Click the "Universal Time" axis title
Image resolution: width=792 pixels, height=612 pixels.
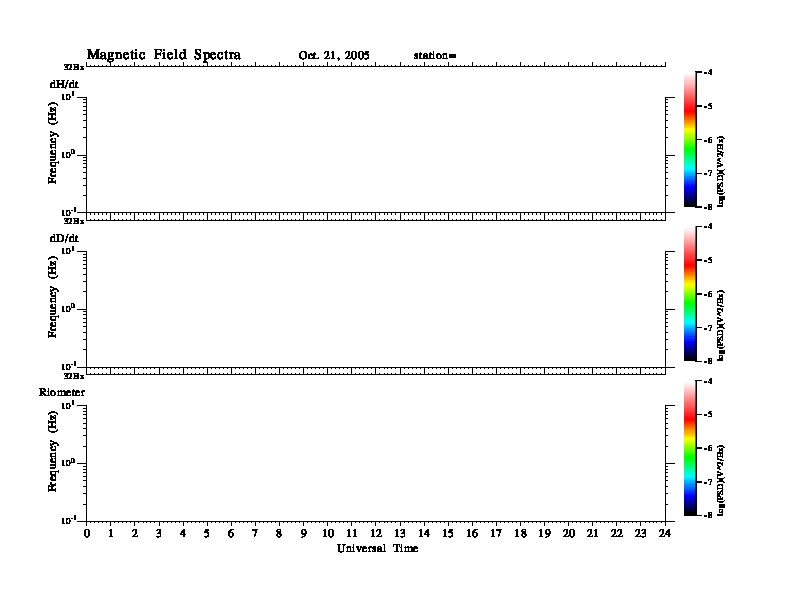(377, 548)
